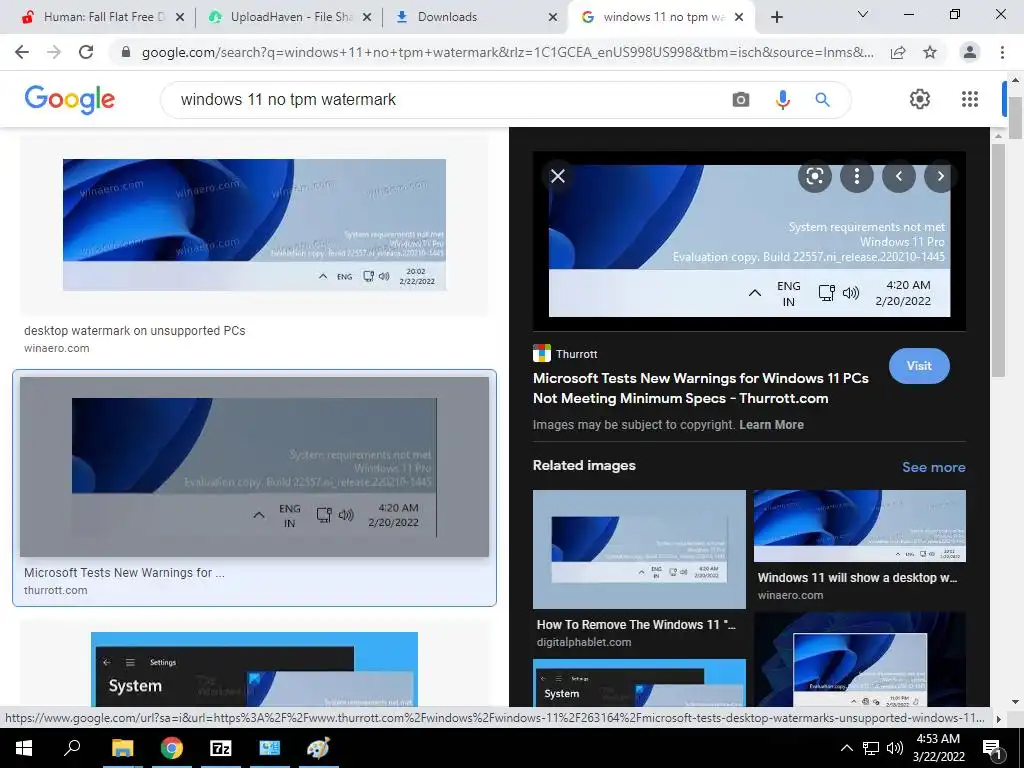
Task: Open the Paint taskbar icon
Action: pyautogui.click(x=319, y=748)
